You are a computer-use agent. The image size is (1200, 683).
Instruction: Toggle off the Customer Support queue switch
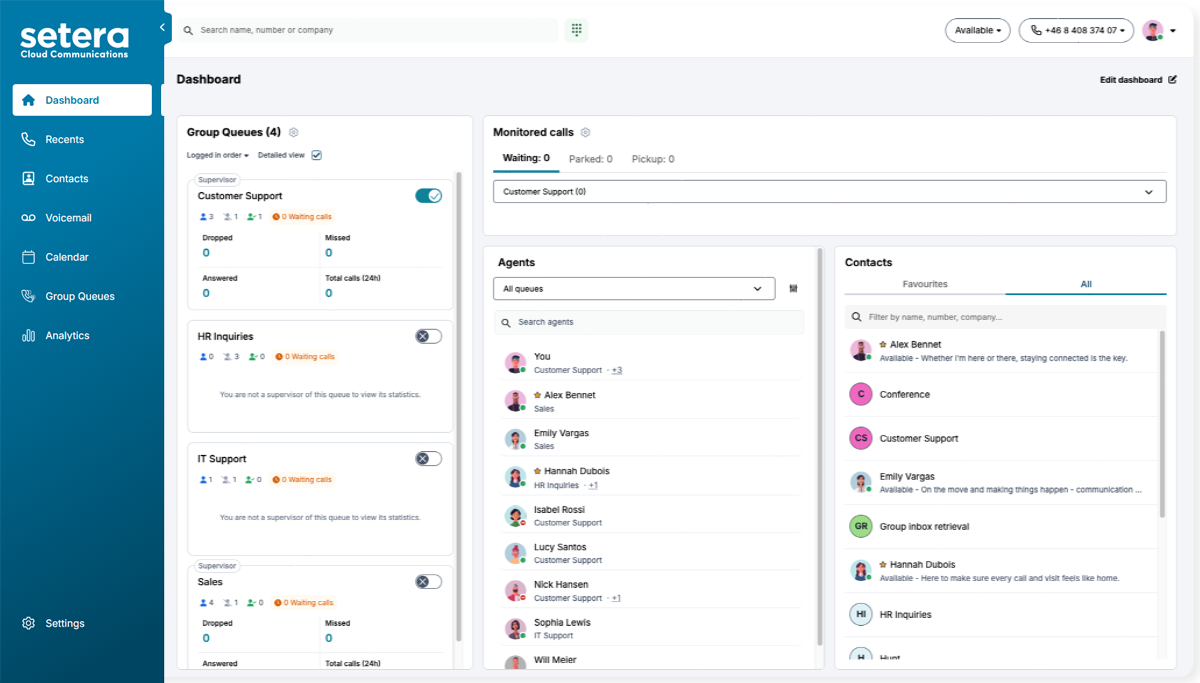428,196
